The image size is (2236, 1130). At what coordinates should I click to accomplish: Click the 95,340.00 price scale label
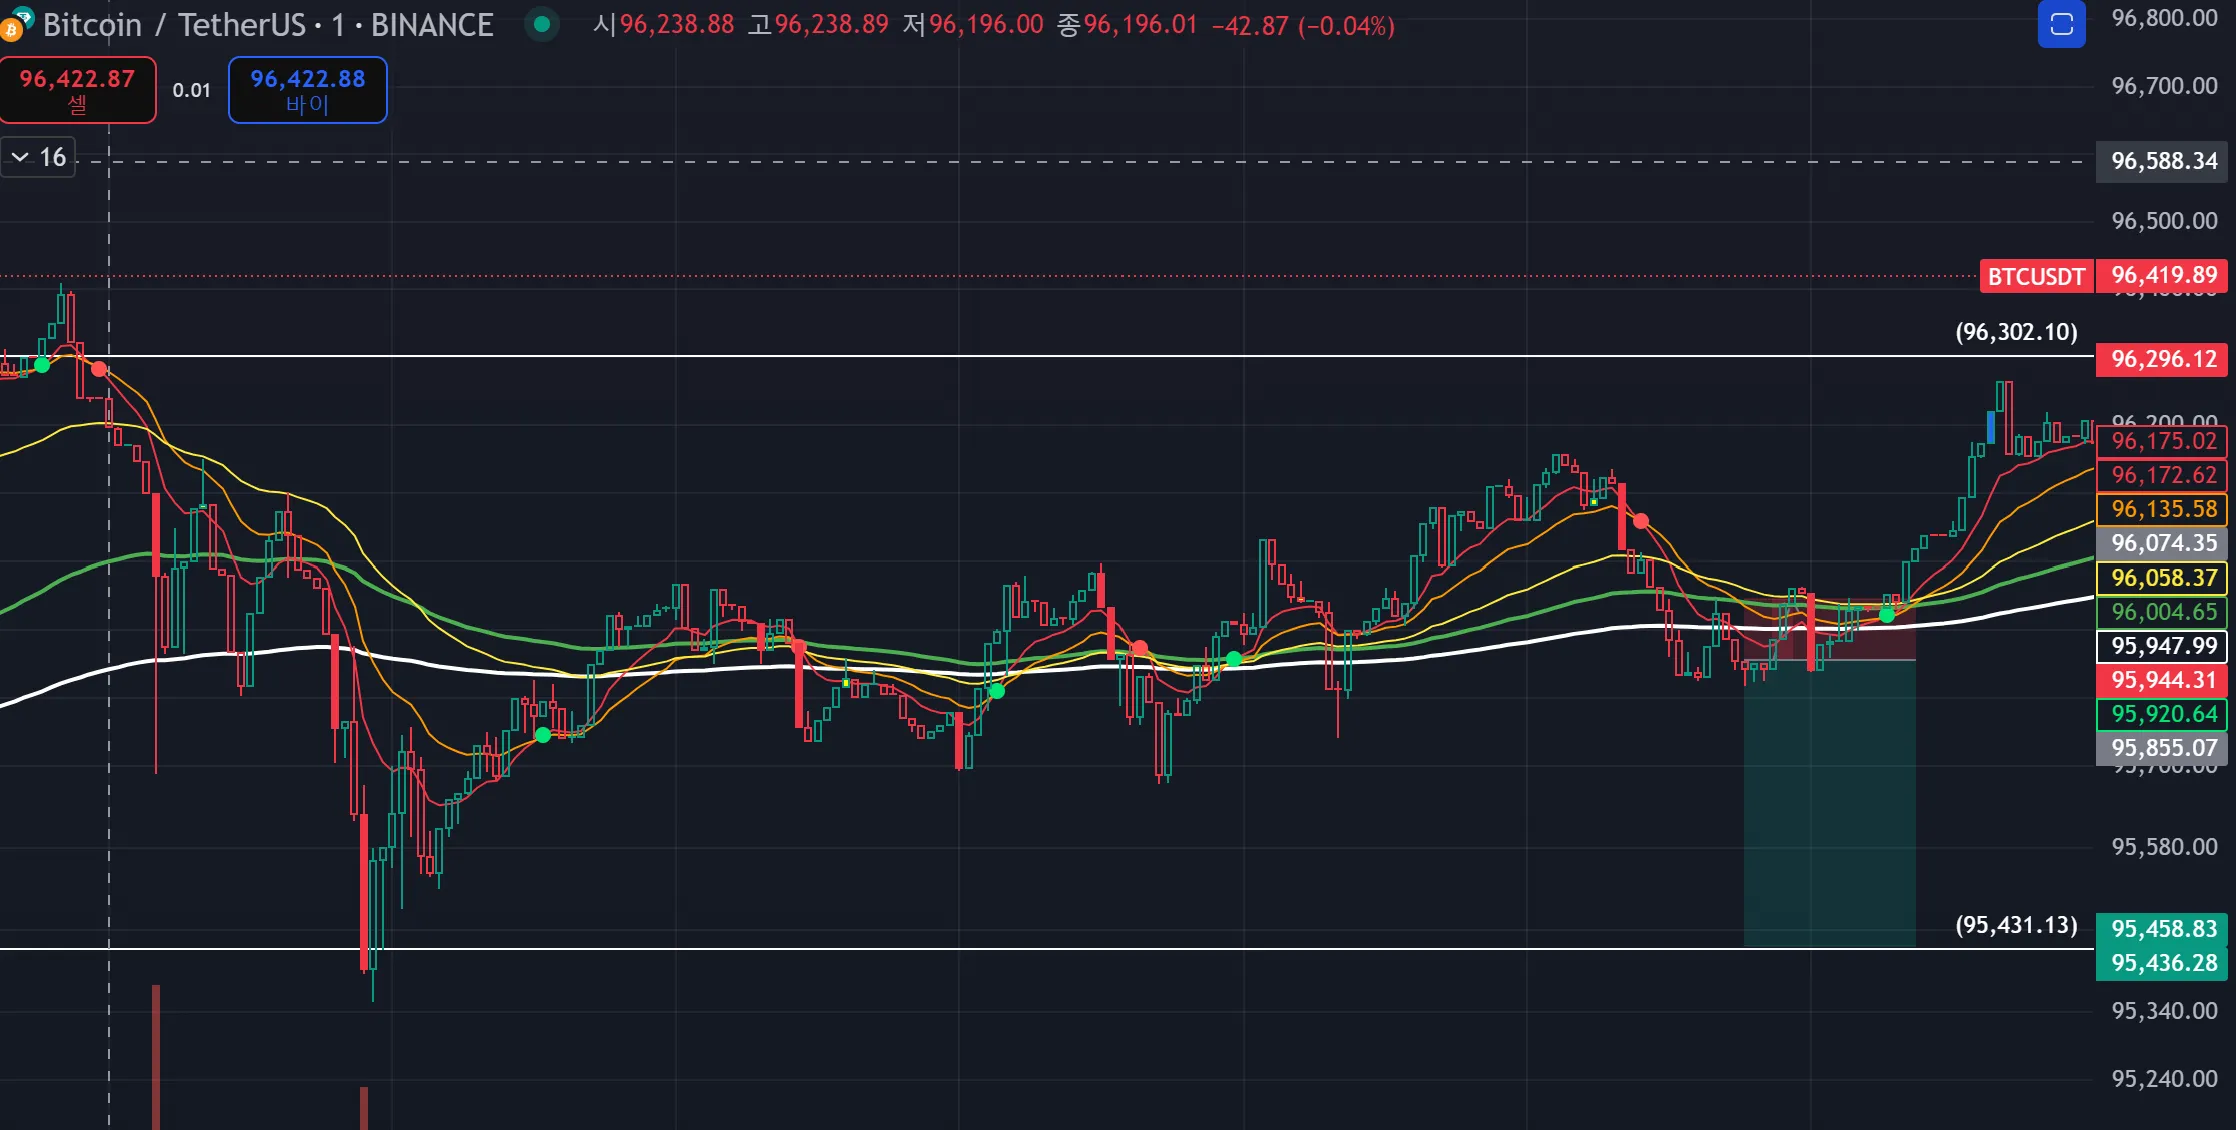(x=2164, y=1011)
